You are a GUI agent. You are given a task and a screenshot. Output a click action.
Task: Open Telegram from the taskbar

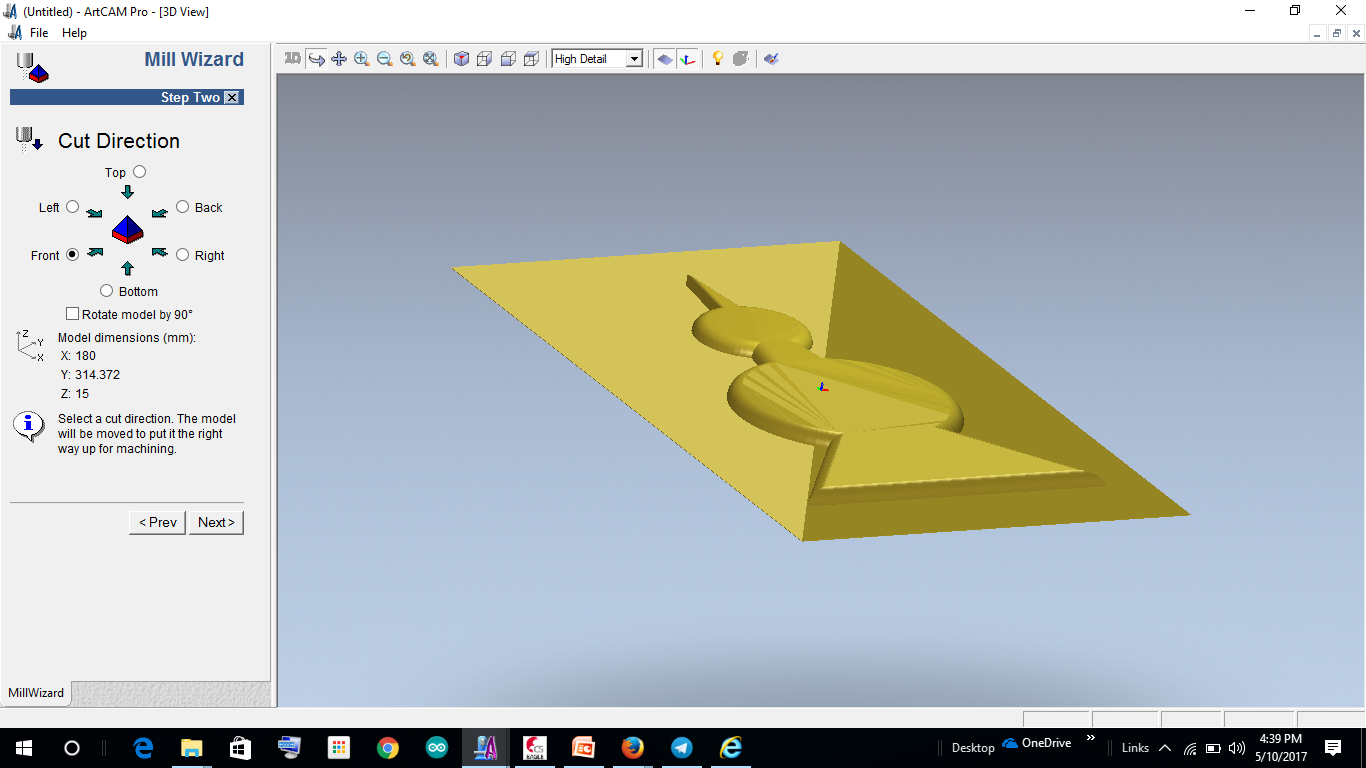click(681, 748)
